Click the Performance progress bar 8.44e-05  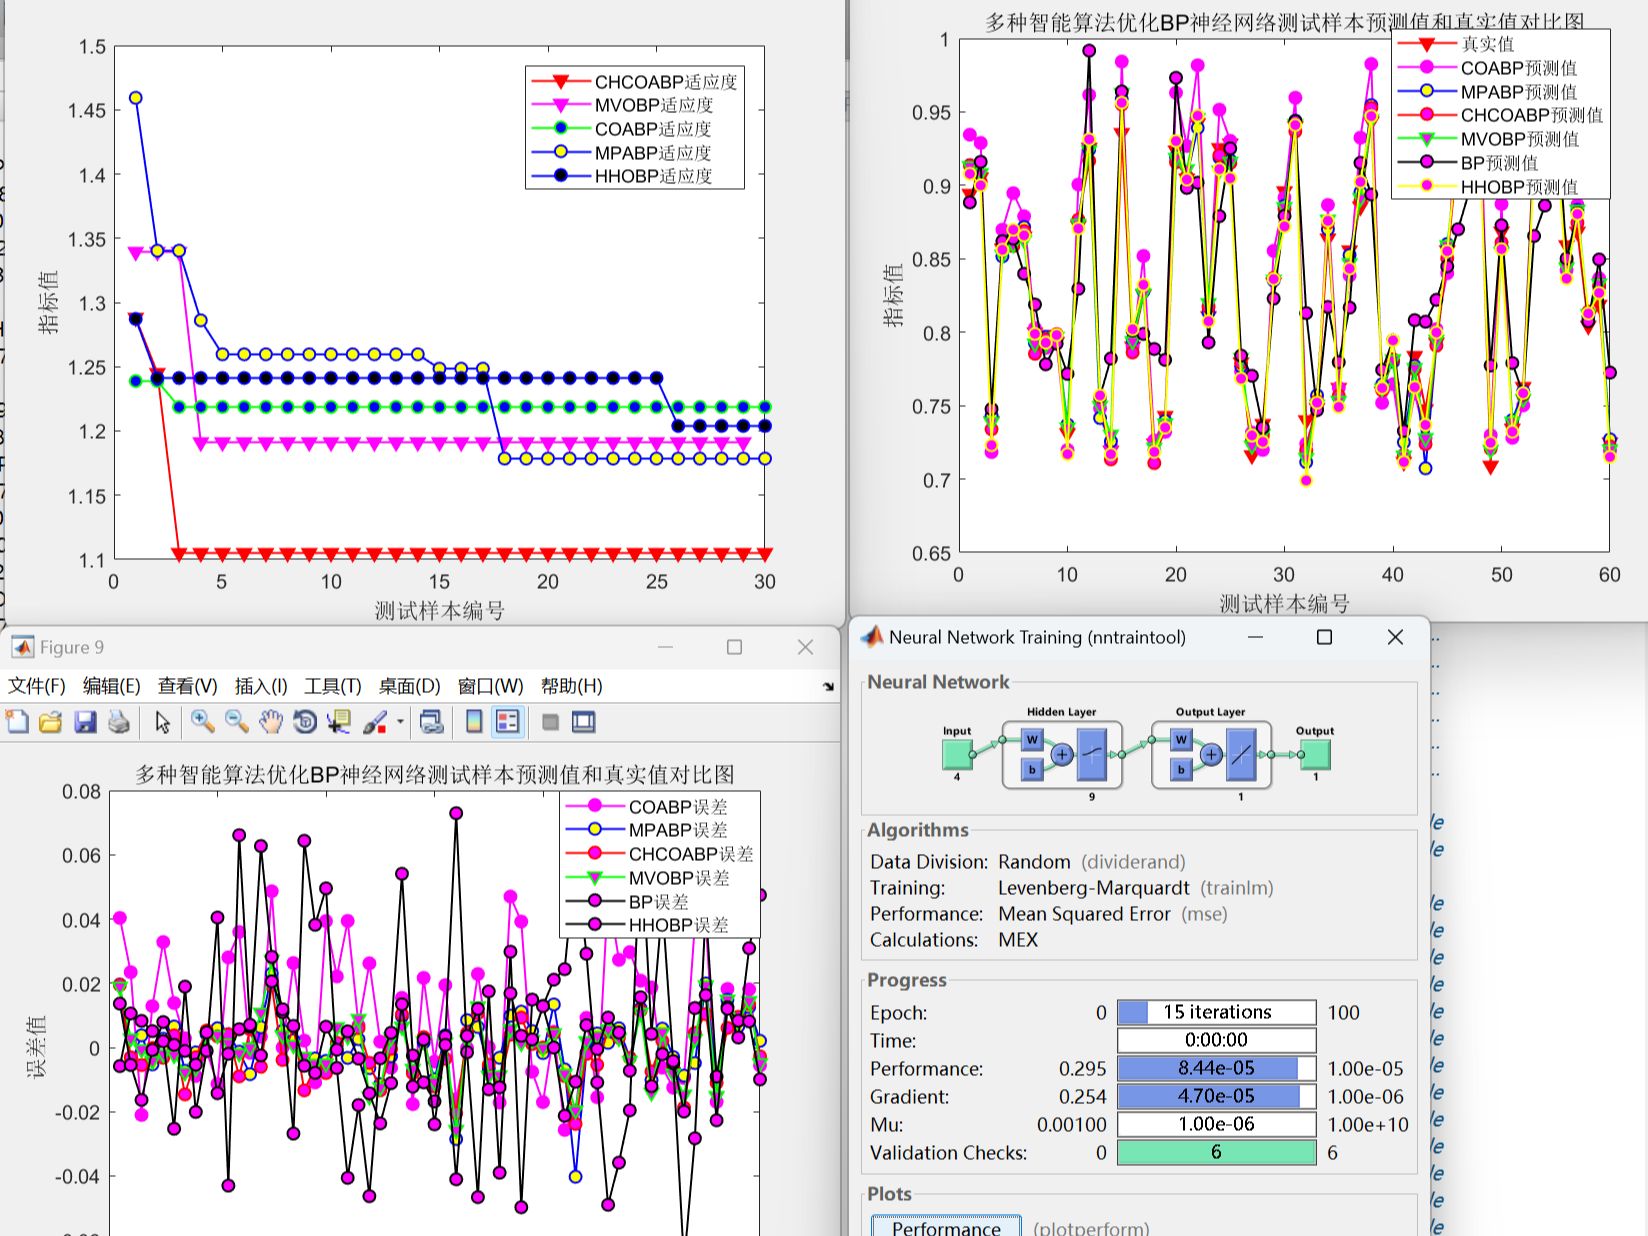click(x=1216, y=1068)
